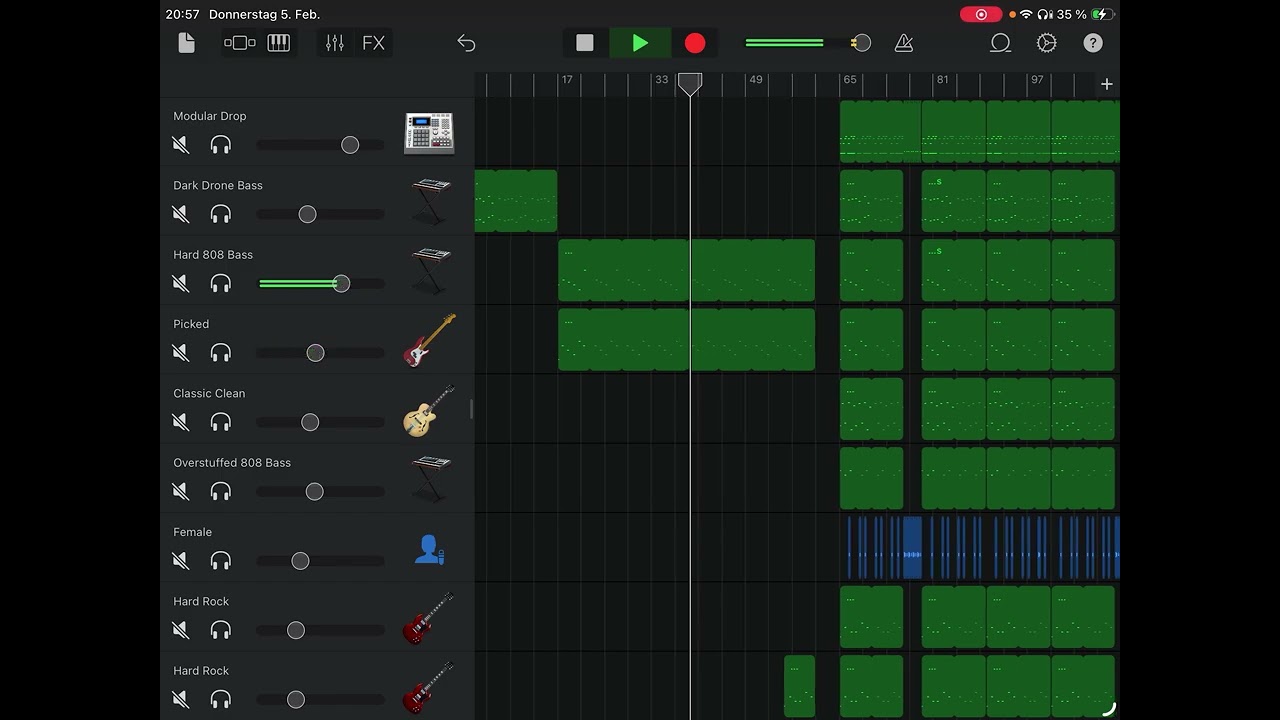The height and width of the screenshot is (720, 1280).
Task: Open the help question mark
Action: coord(1093,43)
